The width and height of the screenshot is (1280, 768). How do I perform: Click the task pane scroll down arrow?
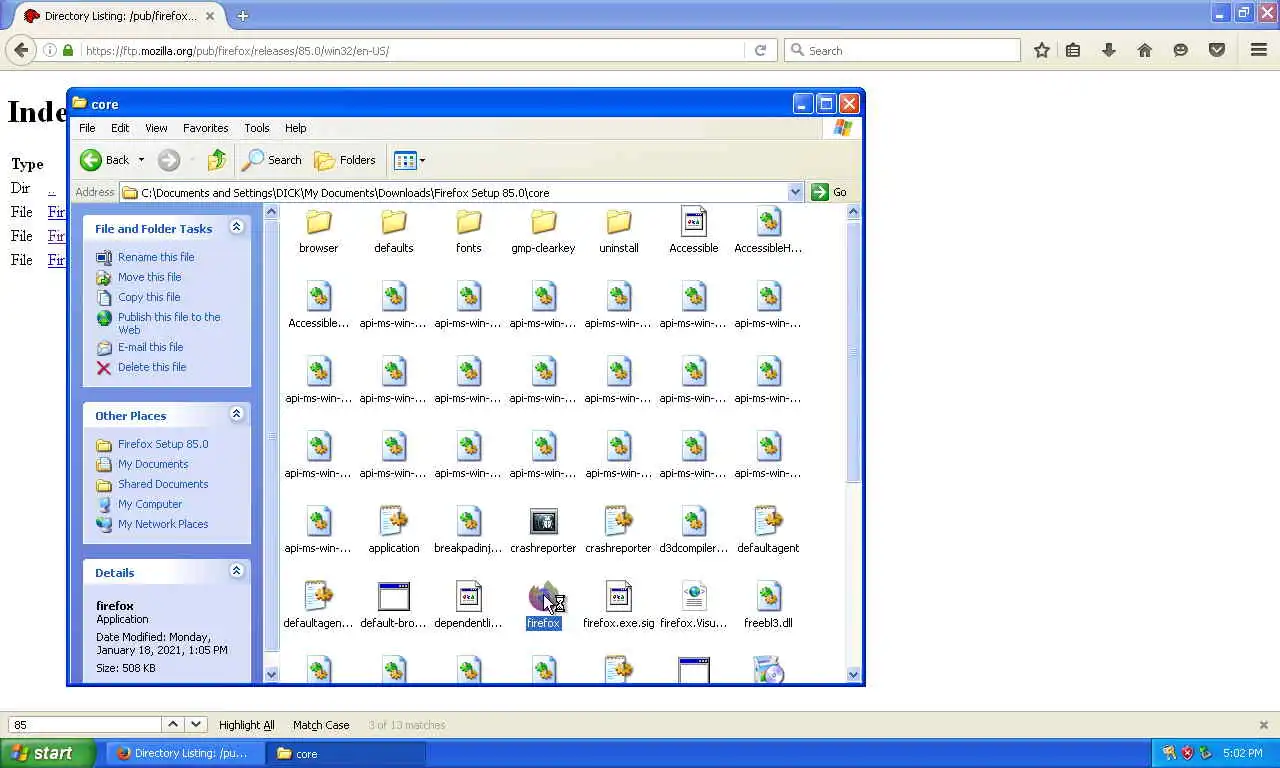click(x=271, y=675)
